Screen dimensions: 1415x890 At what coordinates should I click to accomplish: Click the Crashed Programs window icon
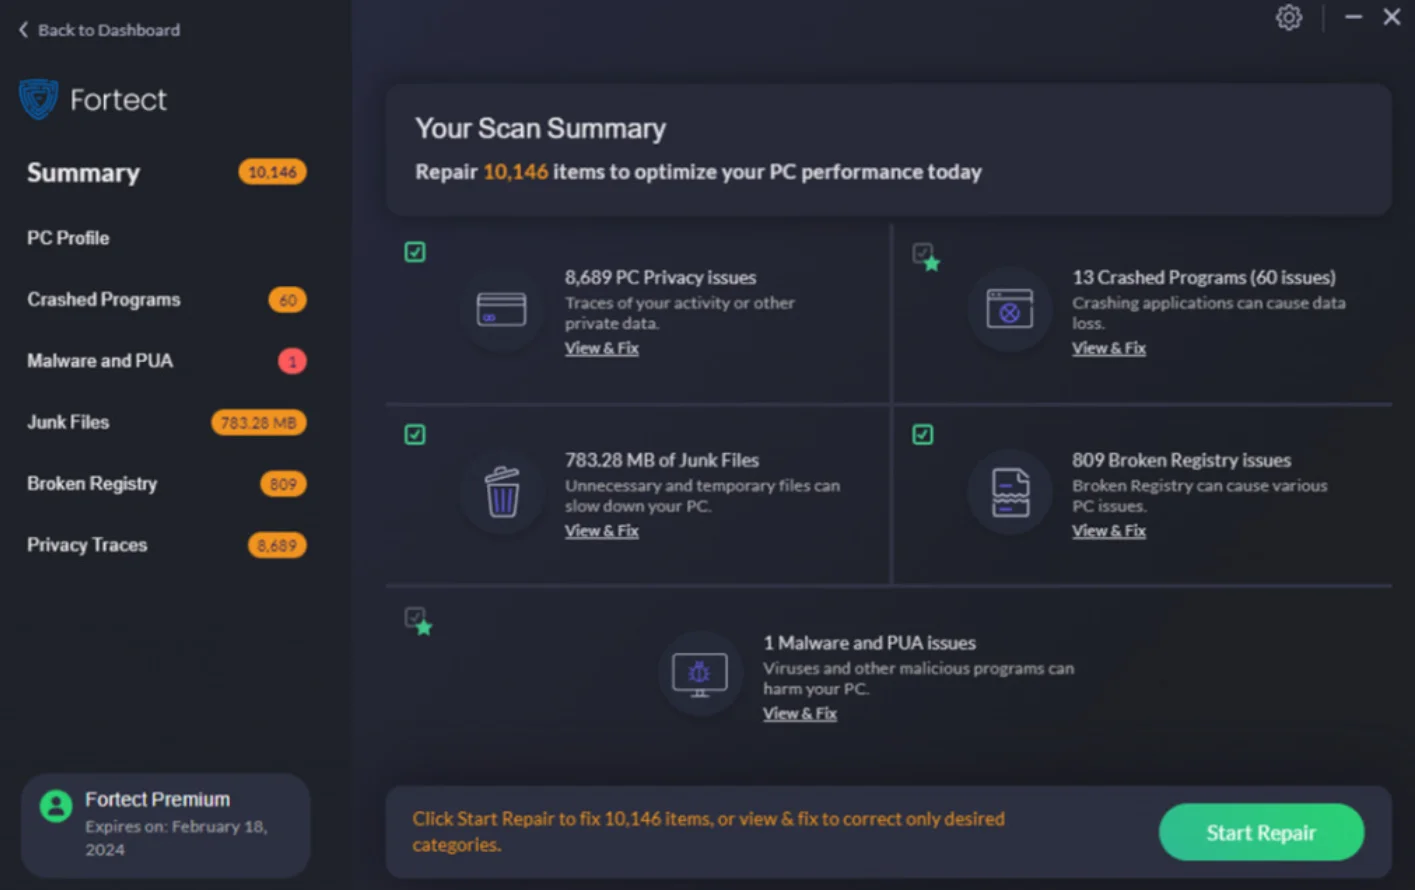tap(1009, 309)
